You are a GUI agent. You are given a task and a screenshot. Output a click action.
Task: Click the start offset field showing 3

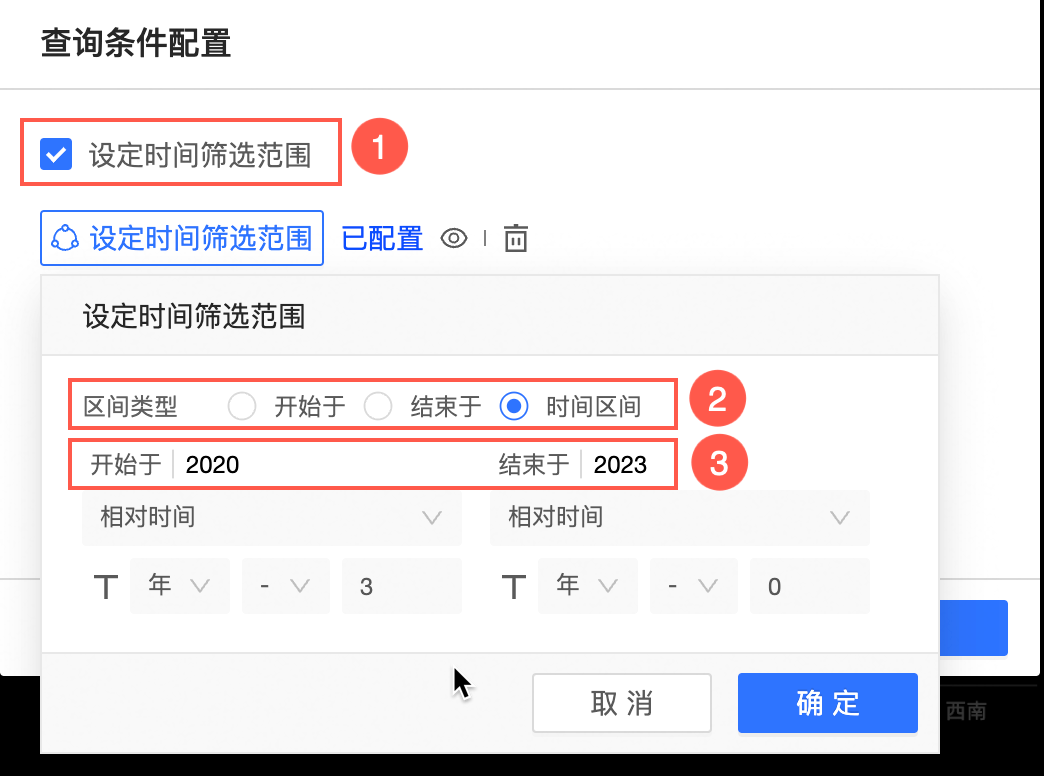pyautogui.click(x=401, y=585)
